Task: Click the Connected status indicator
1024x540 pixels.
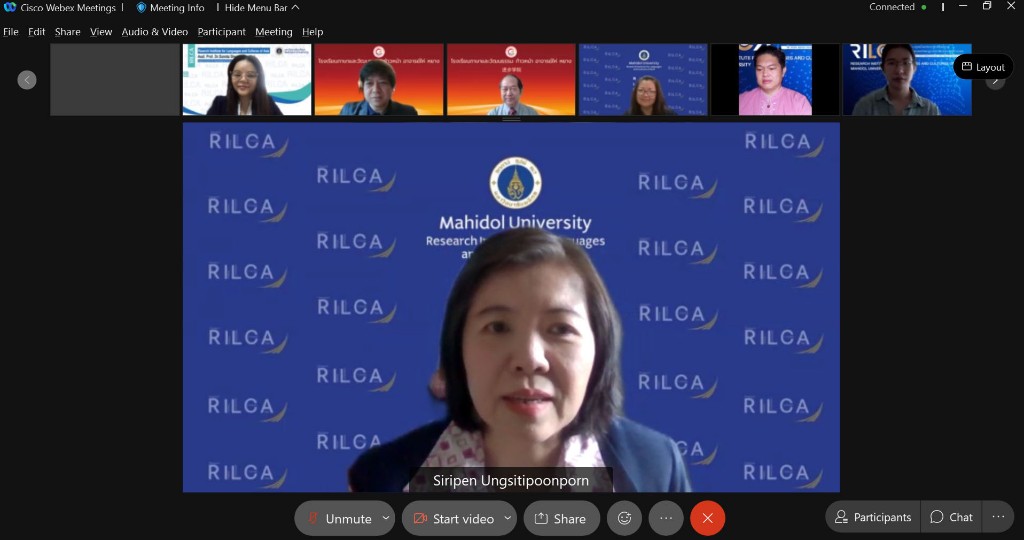Action: point(897,7)
